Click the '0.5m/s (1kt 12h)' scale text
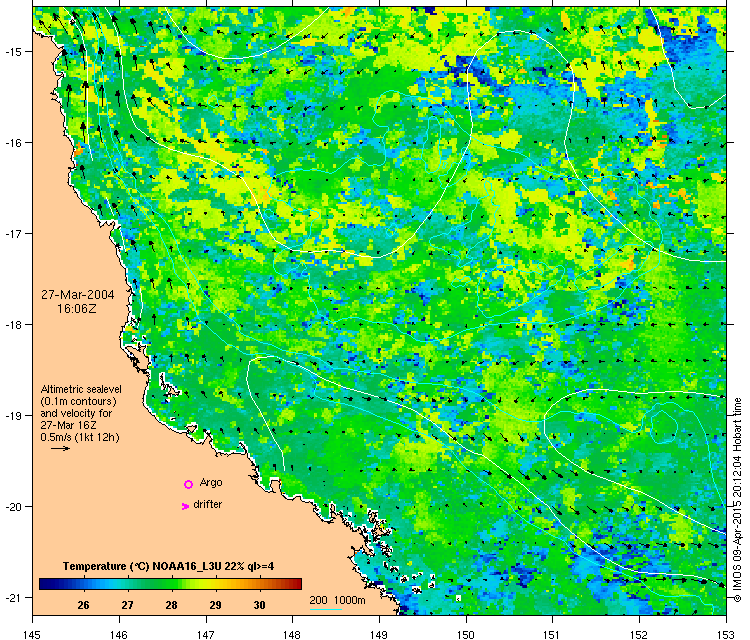 point(80,437)
